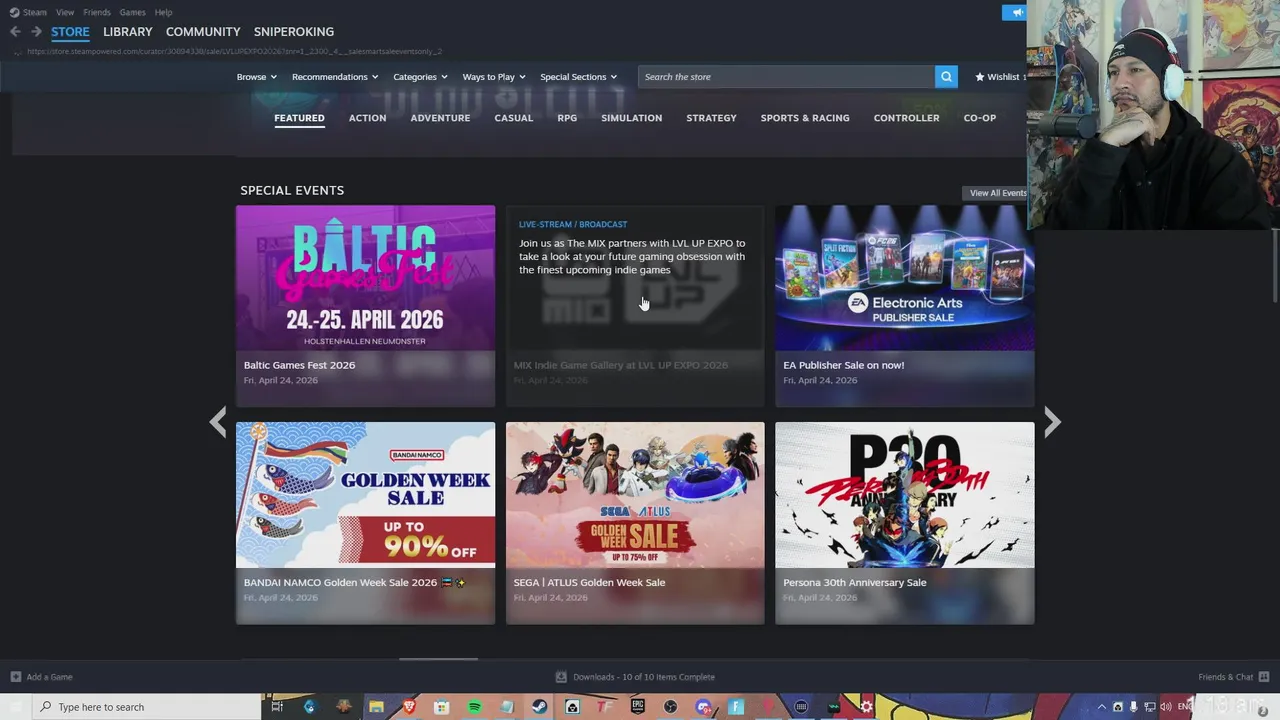Go back with the left arrow
The width and height of the screenshot is (1280, 720).
[x=15, y=32]
